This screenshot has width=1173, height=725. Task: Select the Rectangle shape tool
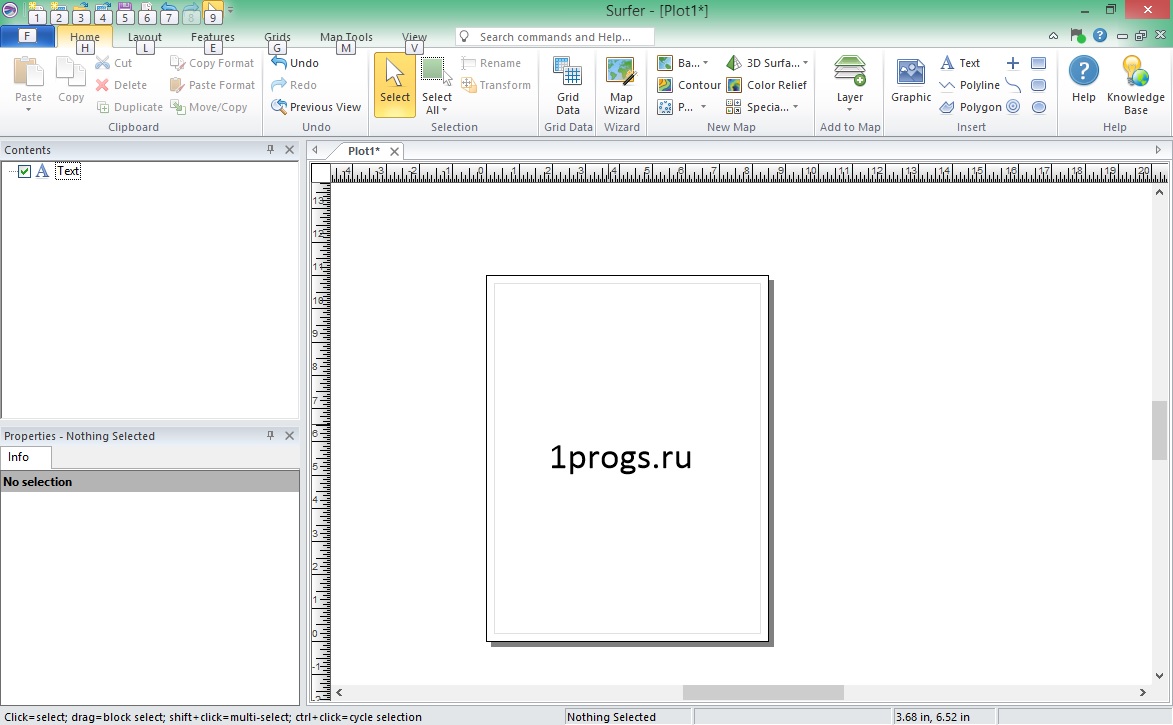(x=1038, y=63)
